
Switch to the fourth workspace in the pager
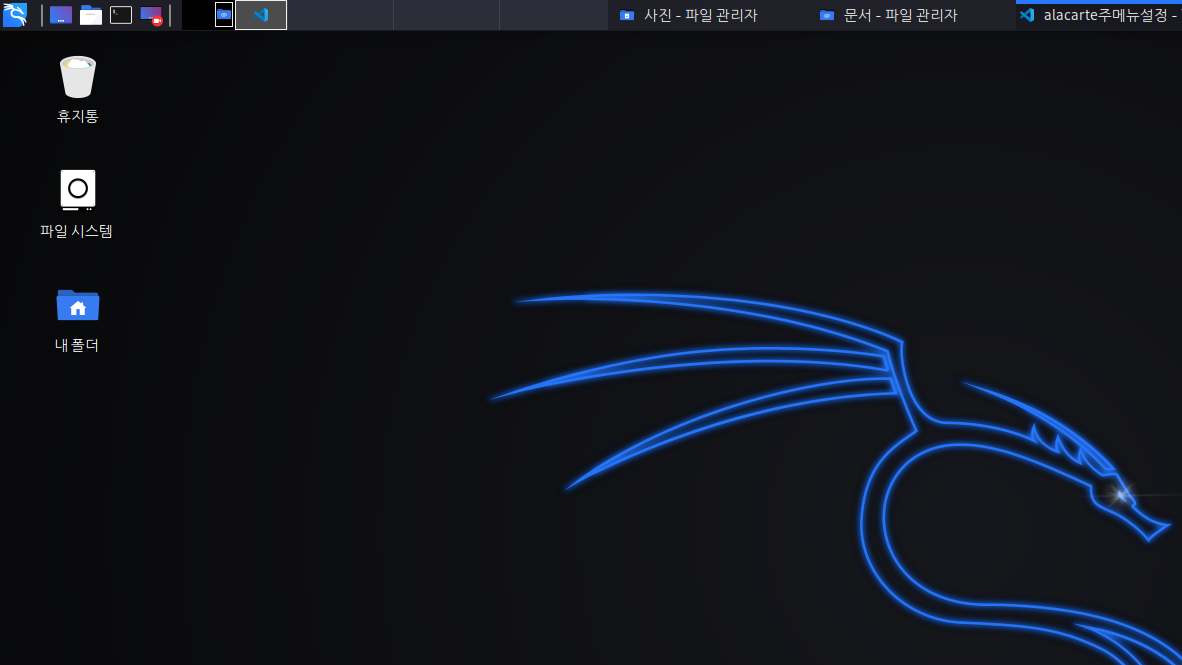(x=553, y=15)
